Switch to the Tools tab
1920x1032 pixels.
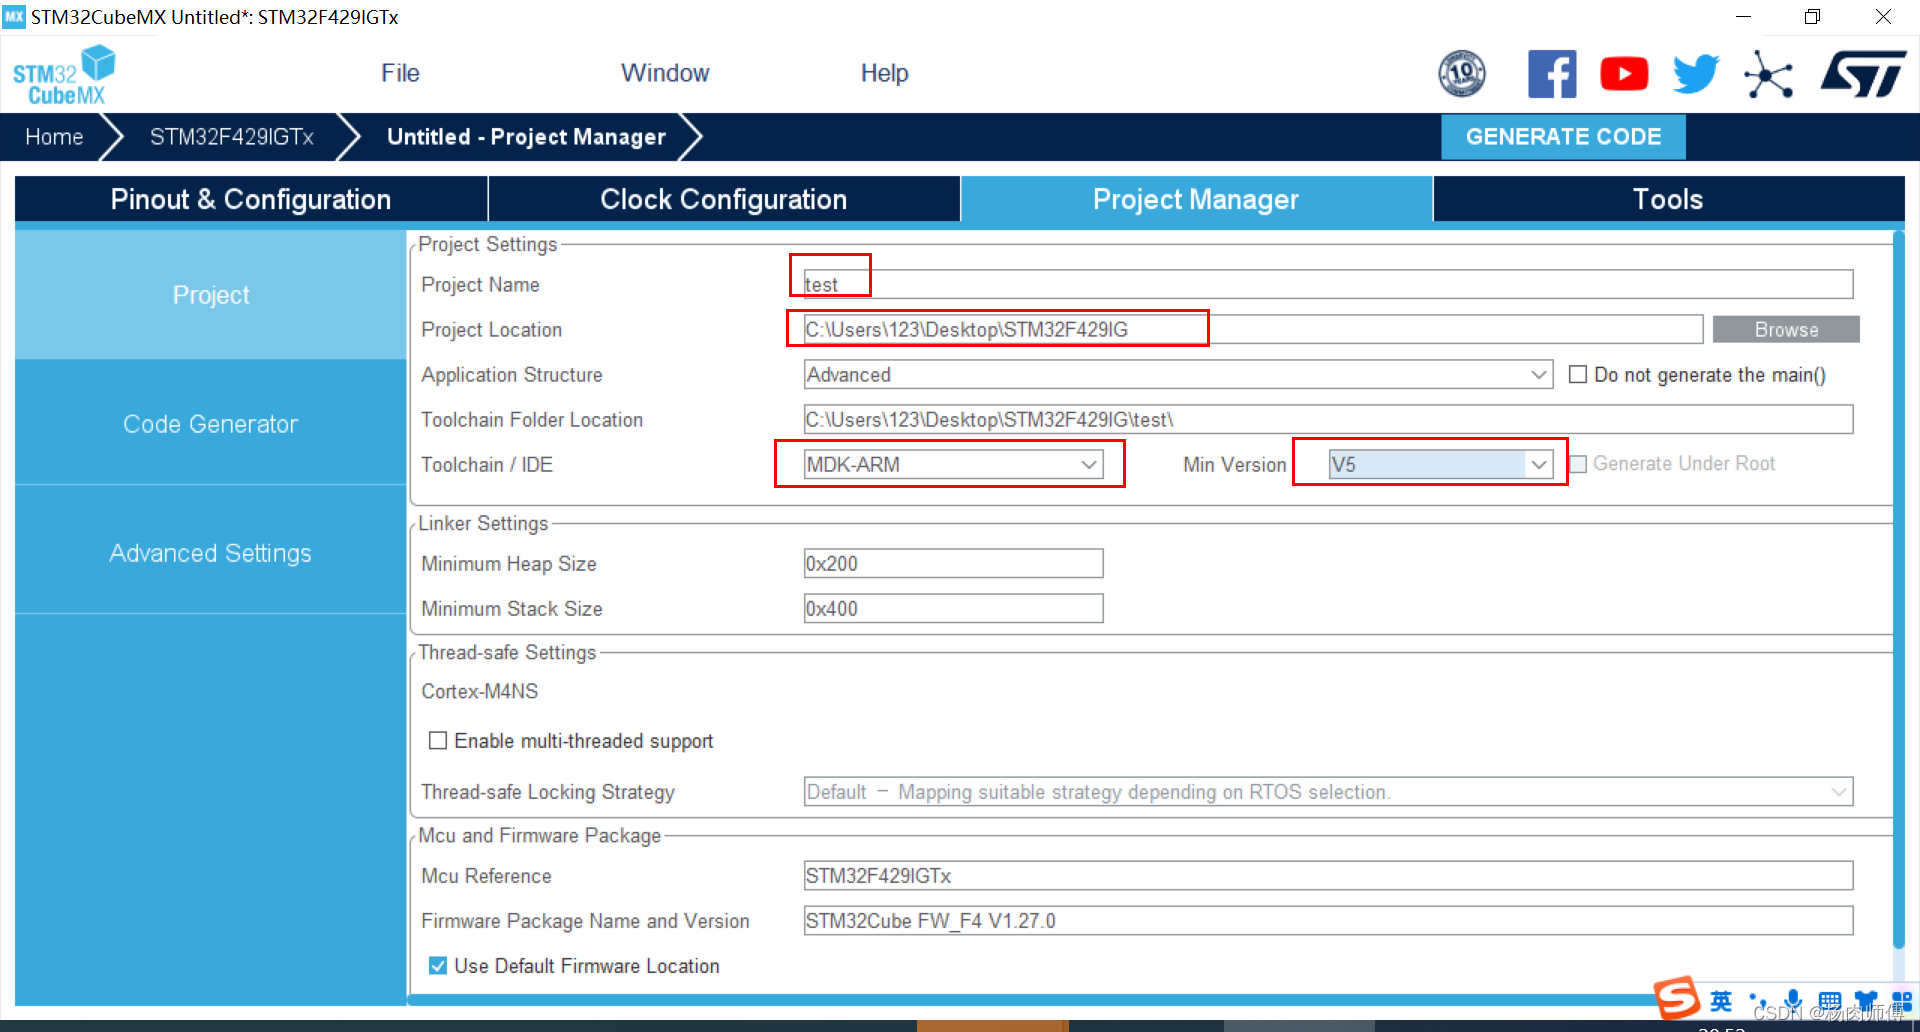(x=1668, y=199)
